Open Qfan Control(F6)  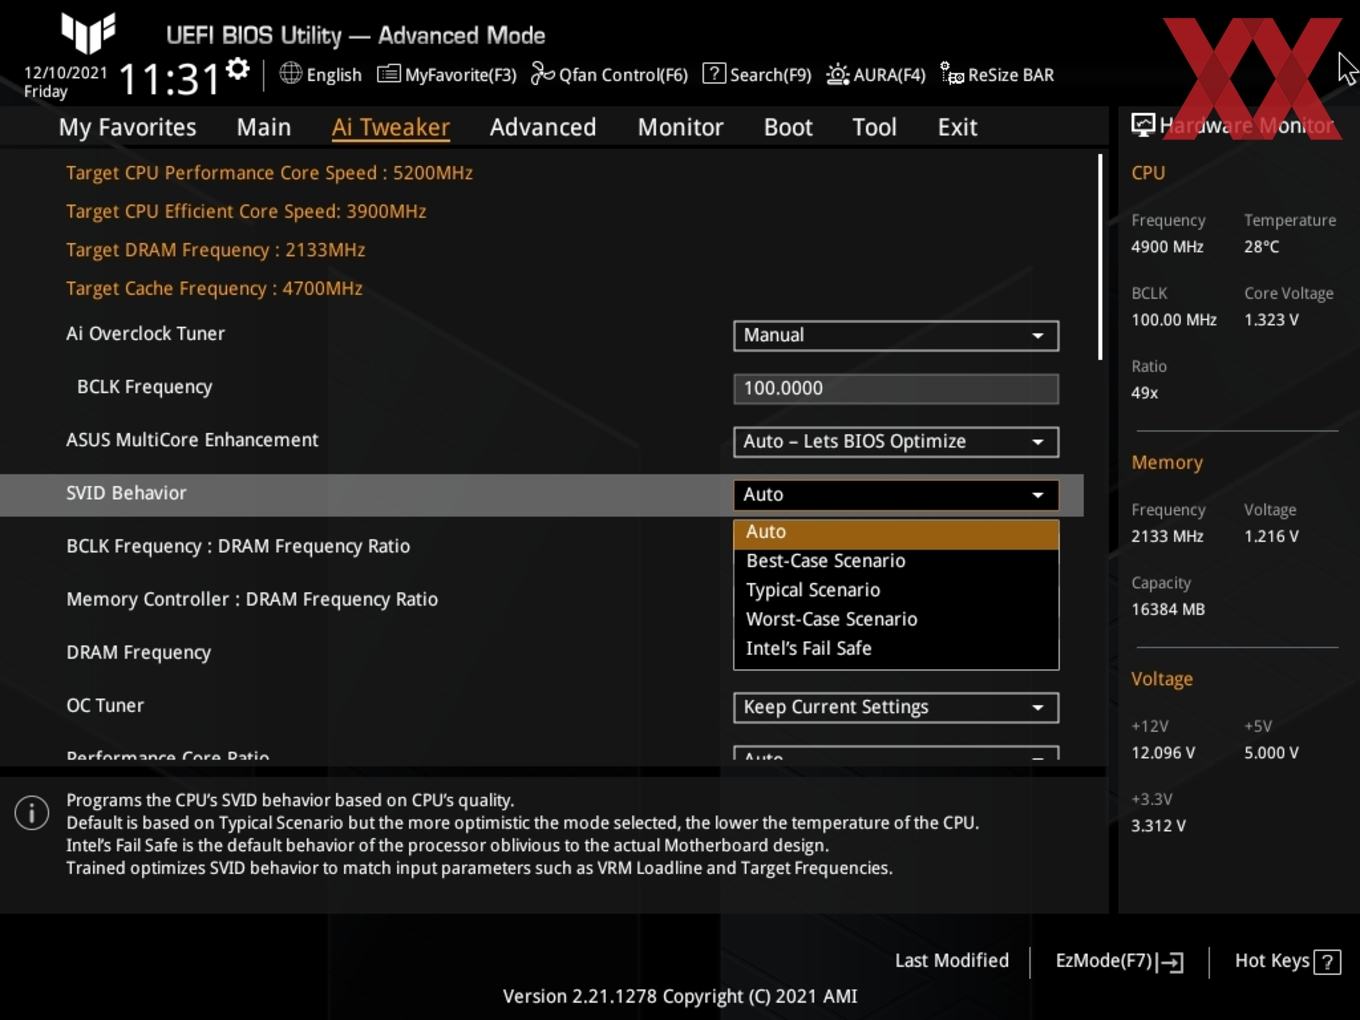[623, 75]
